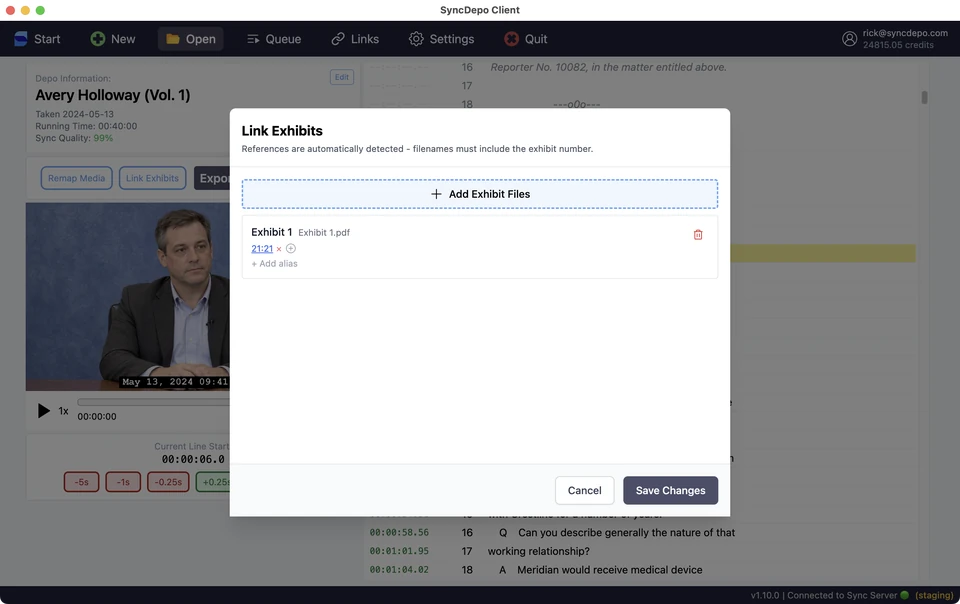Image resolution: width=960 pixels, height=604 pixels.
Task: Click the Avery Holloway (Vol. 1) title
Action: (x=113, y=95)
